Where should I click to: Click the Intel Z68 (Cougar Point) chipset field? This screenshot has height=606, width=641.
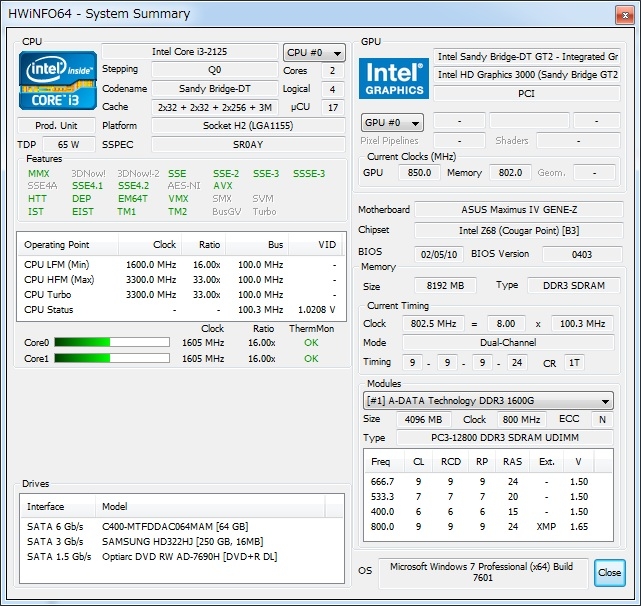pyautogui.click(x=519, y=231)
